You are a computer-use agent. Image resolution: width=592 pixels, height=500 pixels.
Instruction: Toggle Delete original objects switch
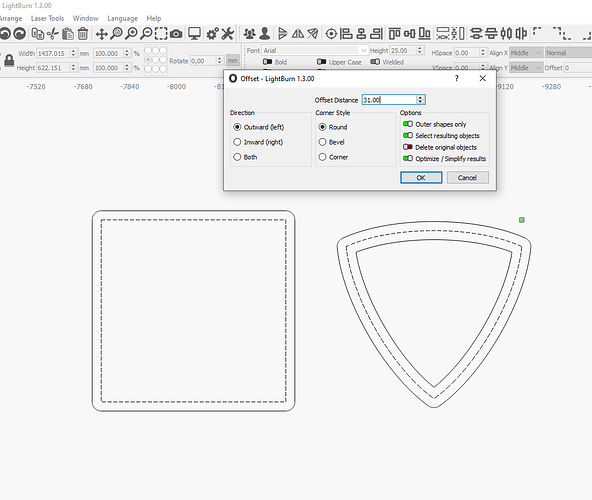(x=408, y=147)
